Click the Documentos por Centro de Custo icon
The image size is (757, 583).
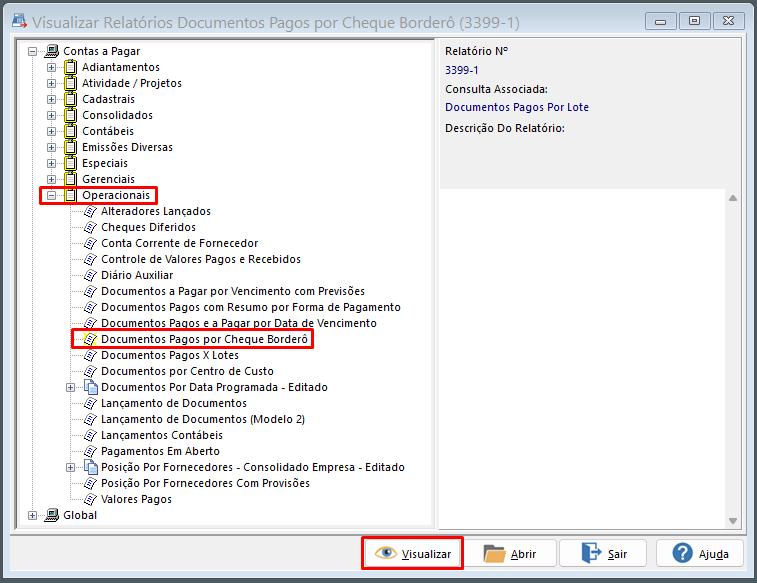90,371
